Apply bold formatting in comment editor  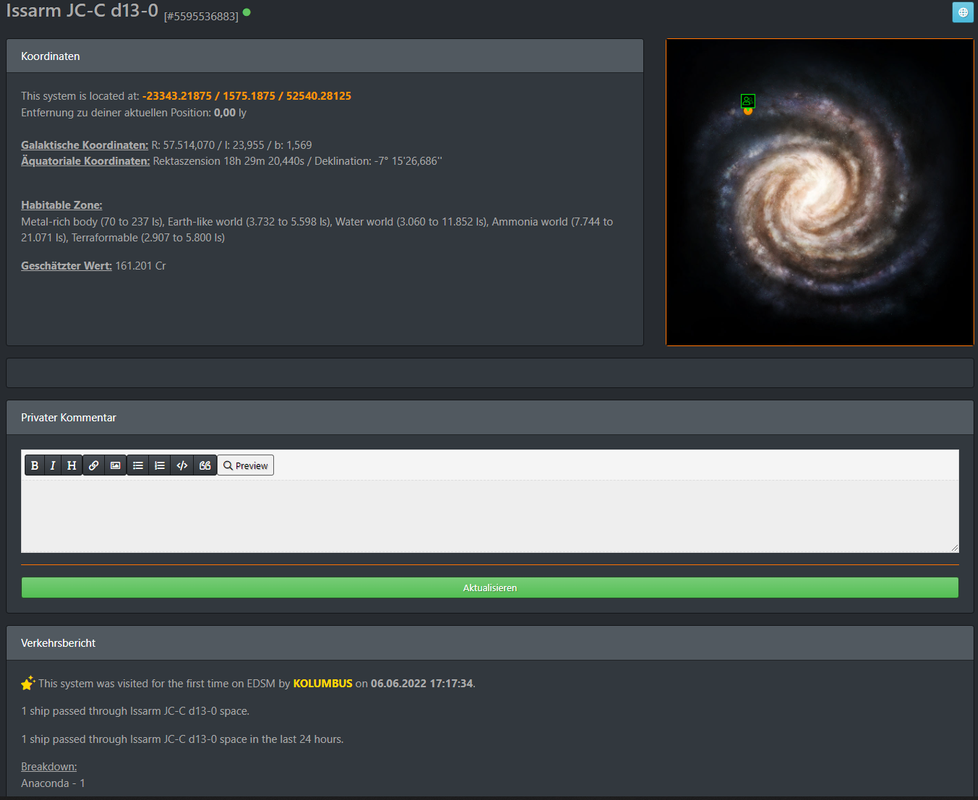tap(35, 465)
